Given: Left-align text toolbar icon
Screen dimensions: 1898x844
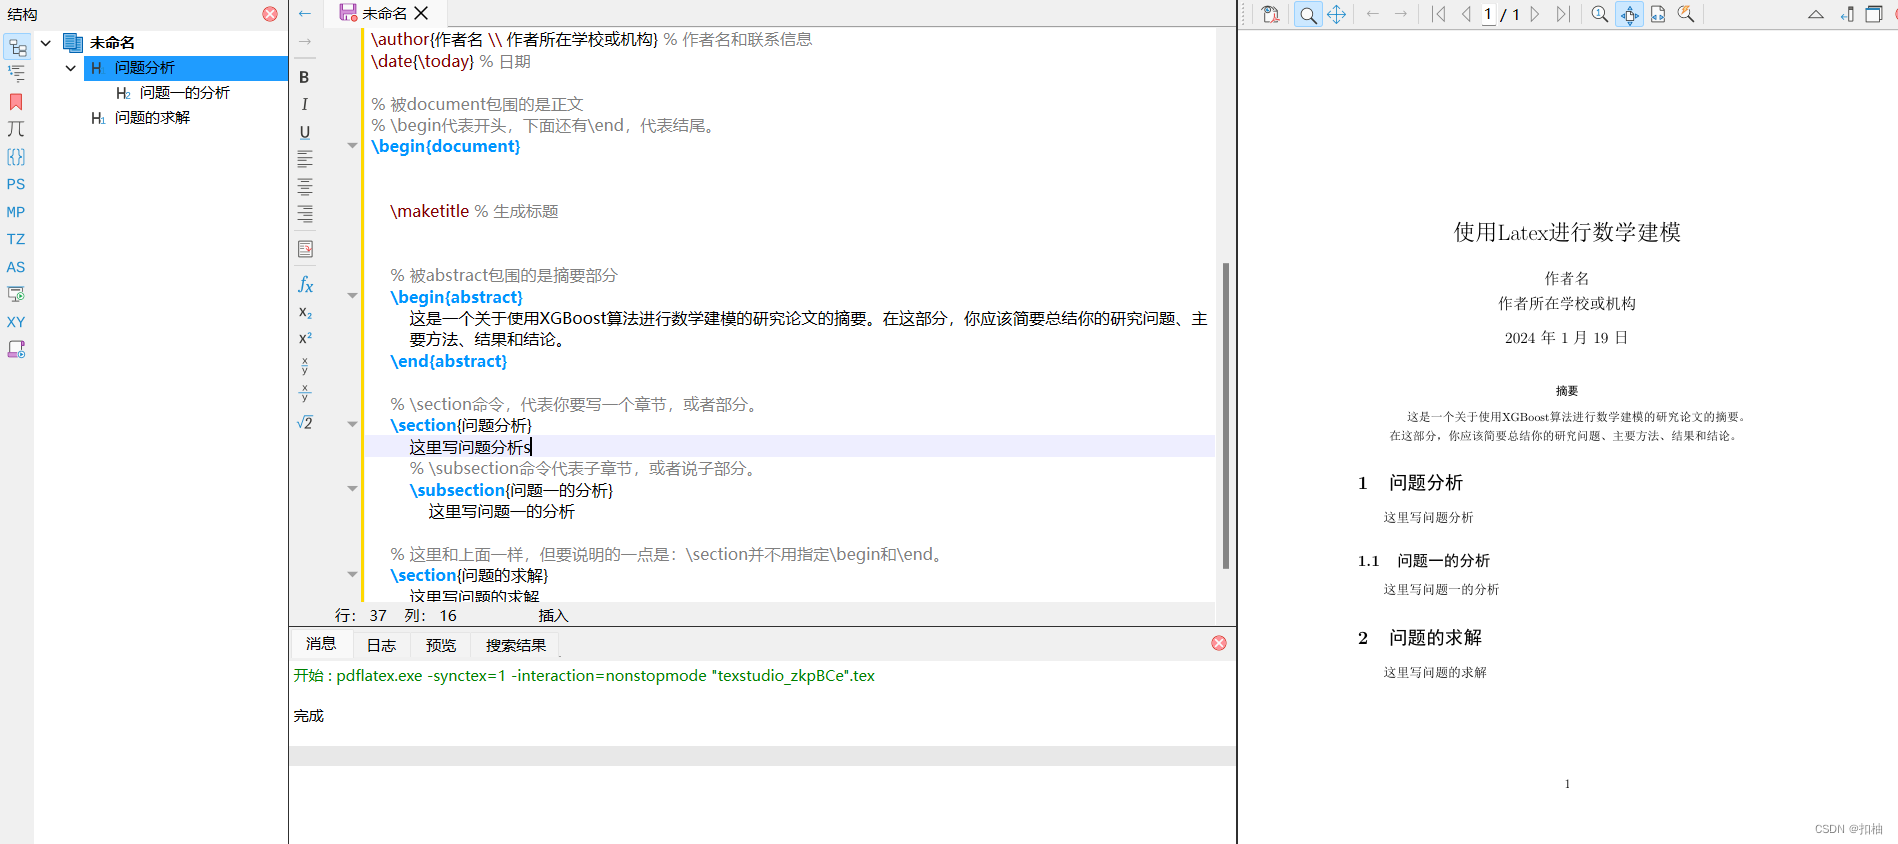Looking at the screenshot, I should tap(305, 159).
